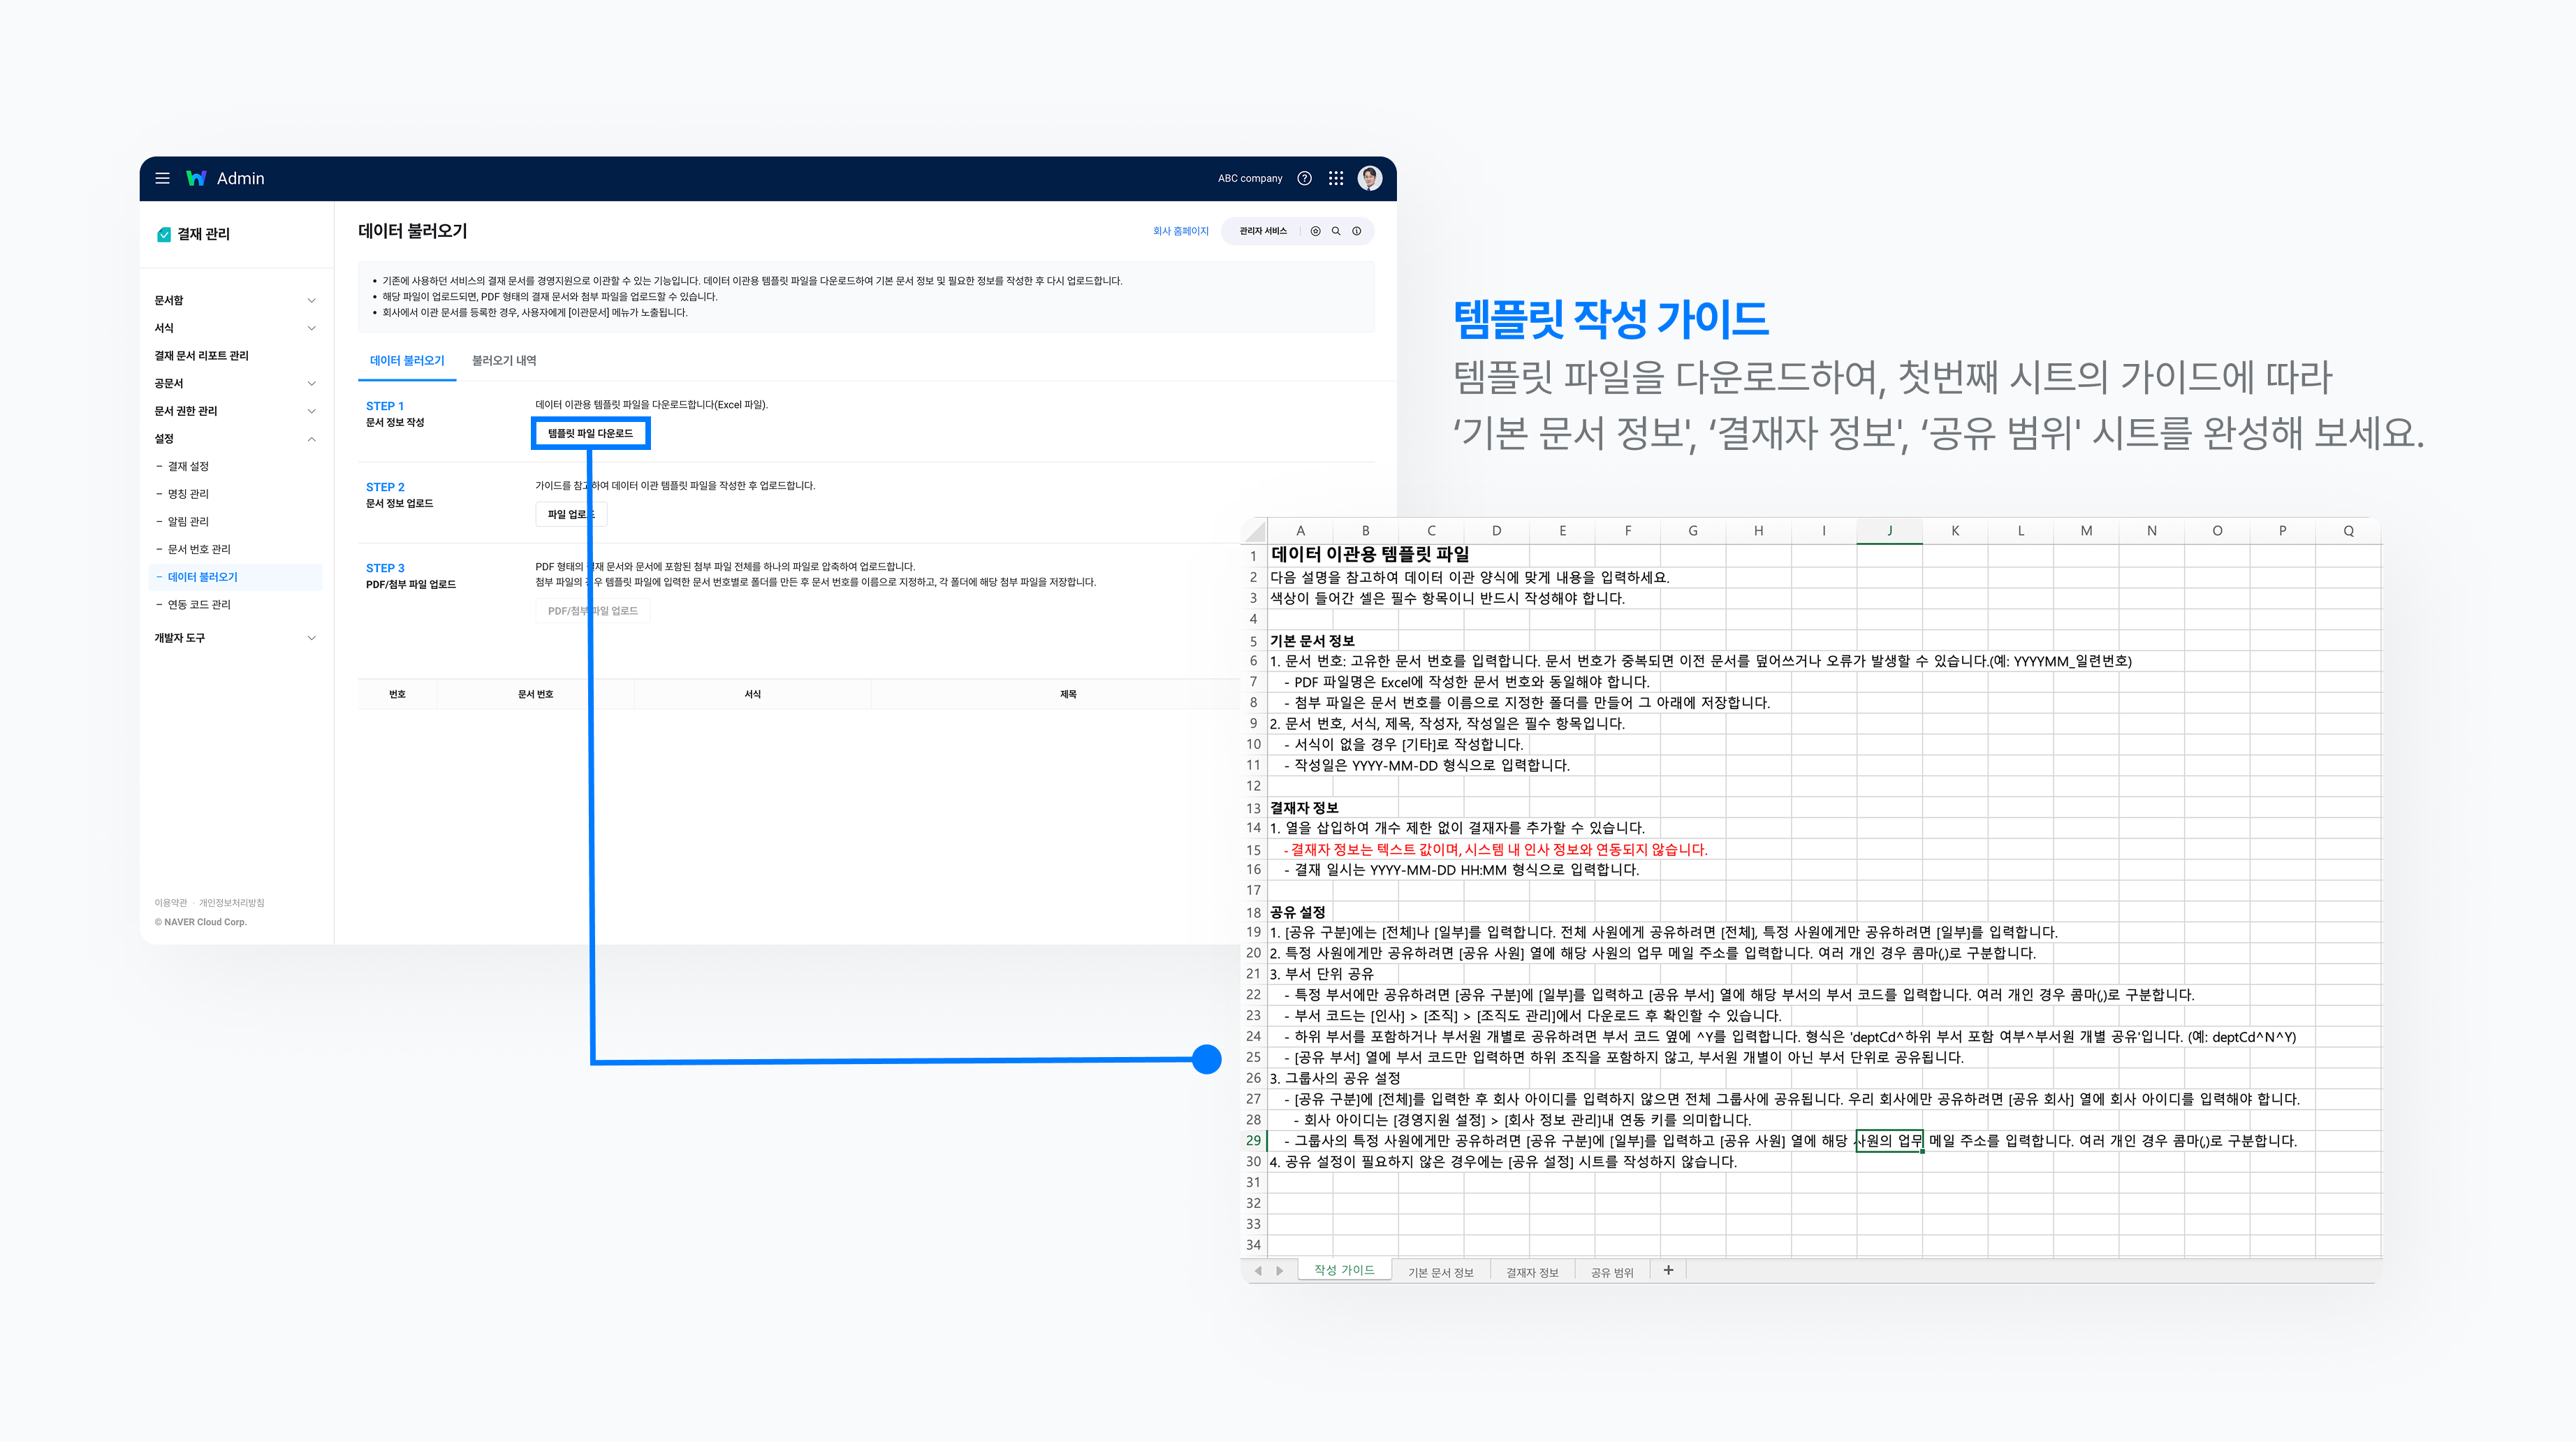This screenshot has width=2576, height=1442.
Task: Switch to the 불러오기 내역 tab
Action: click(504, 360)
